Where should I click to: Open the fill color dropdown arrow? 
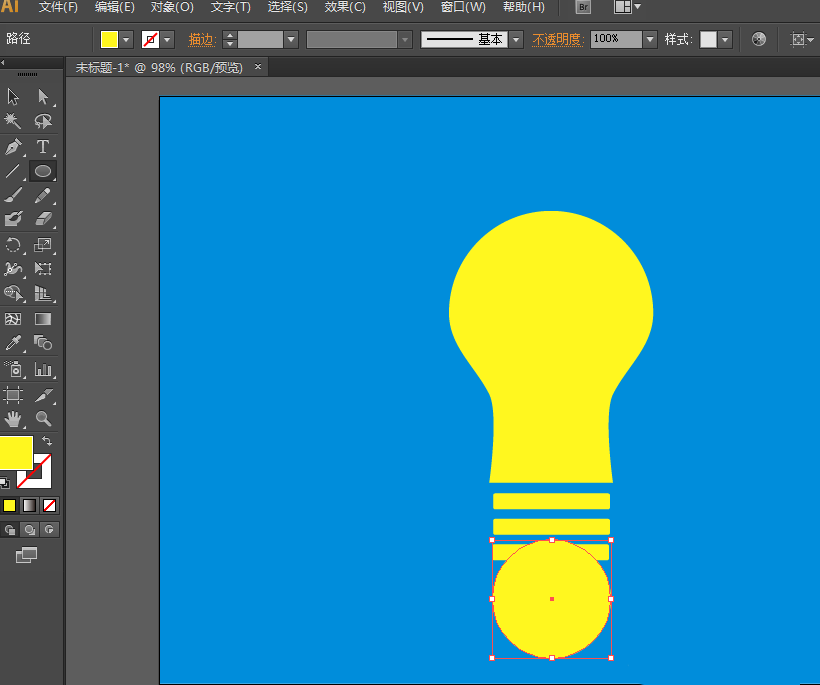point(127,40)
